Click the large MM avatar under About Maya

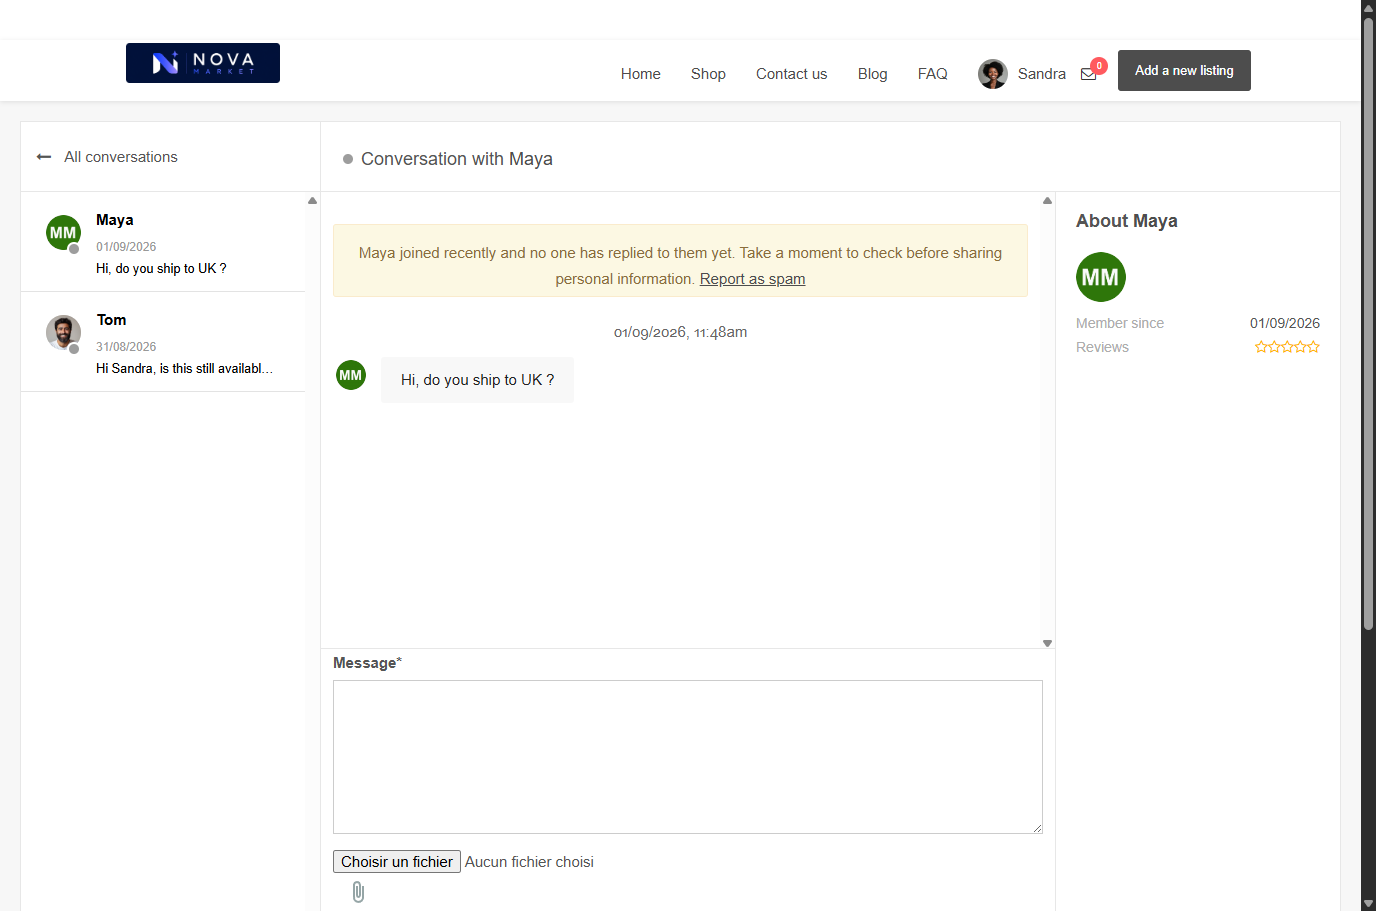(x=1101, y=277)
